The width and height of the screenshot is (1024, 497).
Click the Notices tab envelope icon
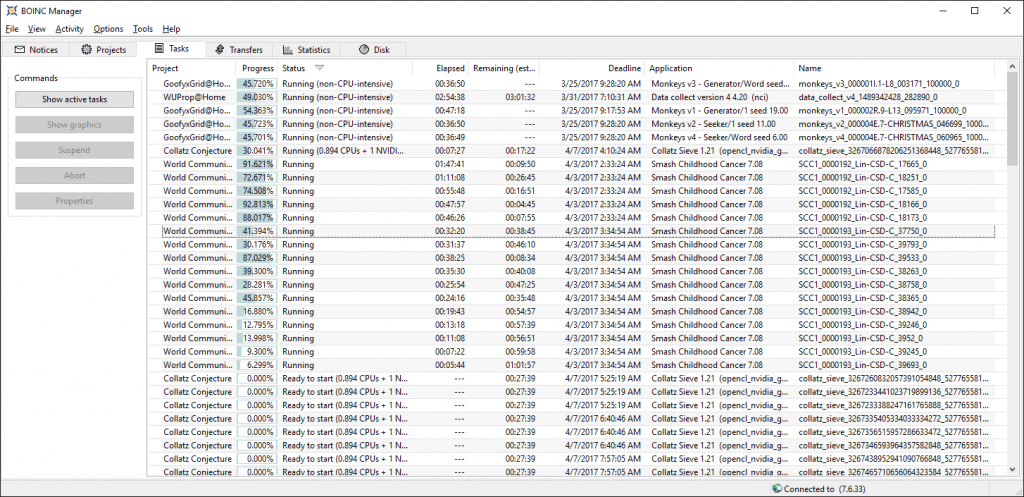click(x=20, y=50)
